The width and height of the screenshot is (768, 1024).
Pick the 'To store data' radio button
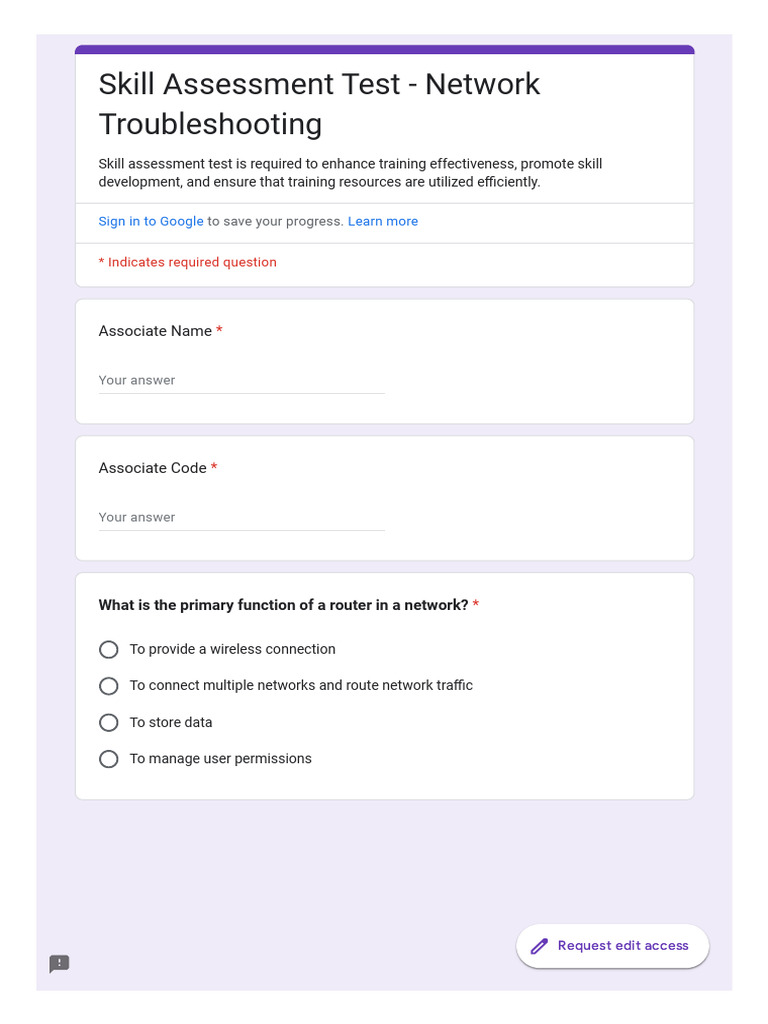(x=109, y=723)
